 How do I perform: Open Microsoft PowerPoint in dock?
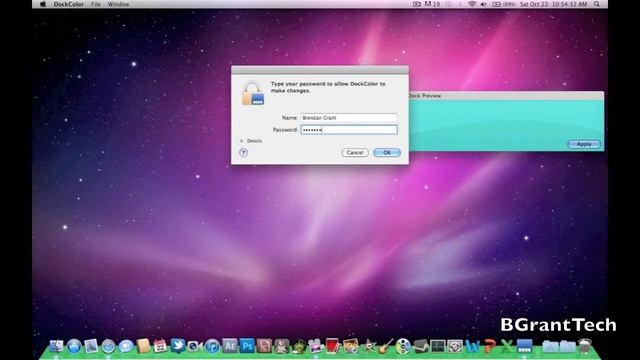coord(490,346)
